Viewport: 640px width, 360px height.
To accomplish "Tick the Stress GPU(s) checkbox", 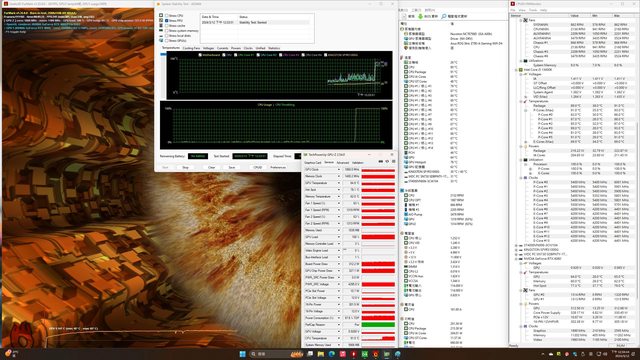I will (x=167, y=41).
